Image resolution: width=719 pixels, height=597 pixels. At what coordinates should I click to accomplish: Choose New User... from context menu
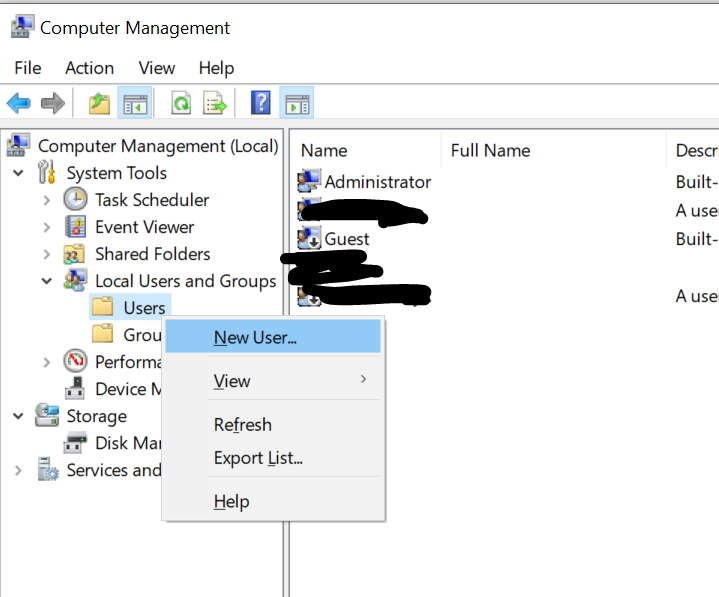coord(255,338)
